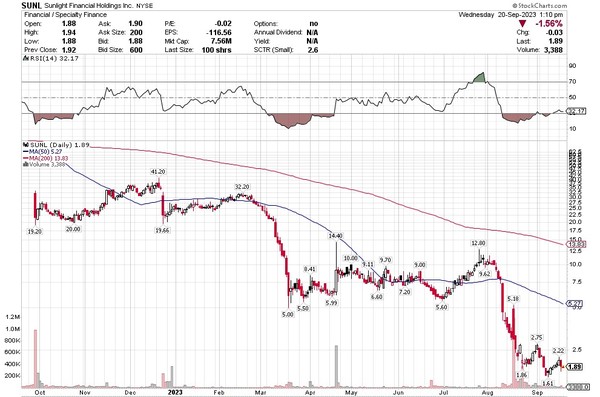Click the Prev Close value '1.92'

click(69, 50)
